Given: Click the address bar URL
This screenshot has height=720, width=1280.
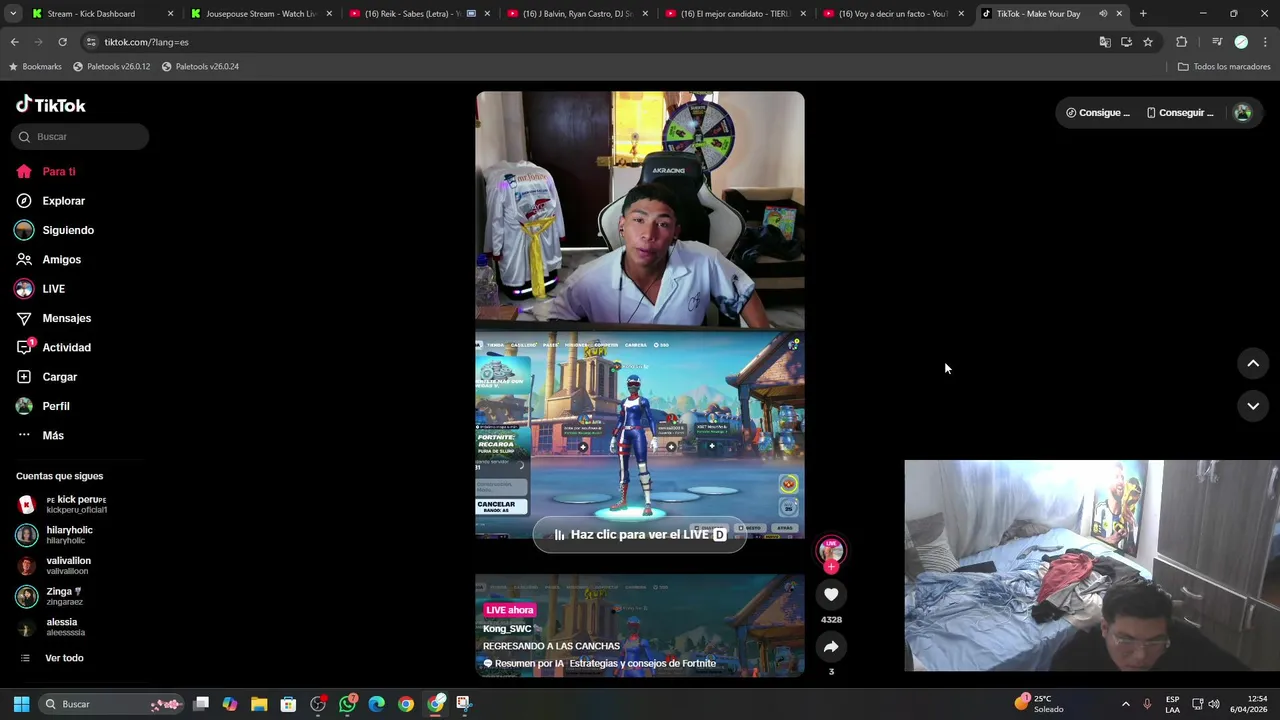Looking at the screenshot, I should [x=147, y=42].
